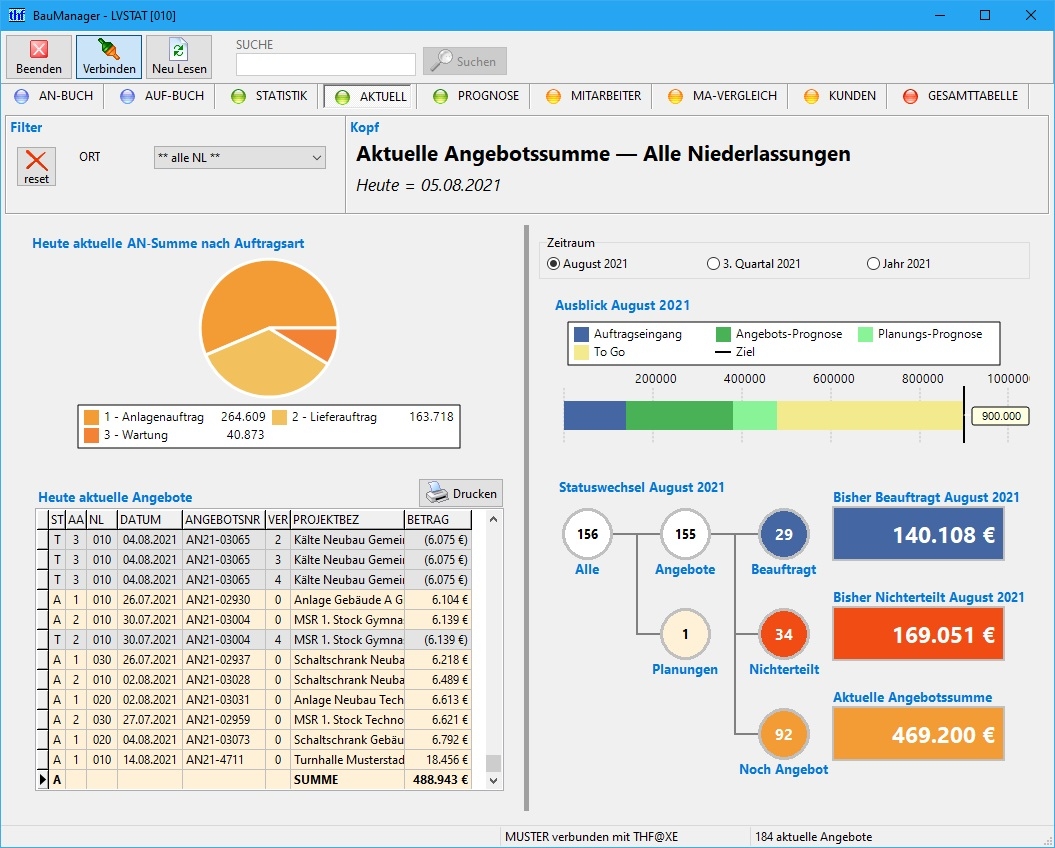Click the Auftragseingang legend swatch

click(581, 334)
